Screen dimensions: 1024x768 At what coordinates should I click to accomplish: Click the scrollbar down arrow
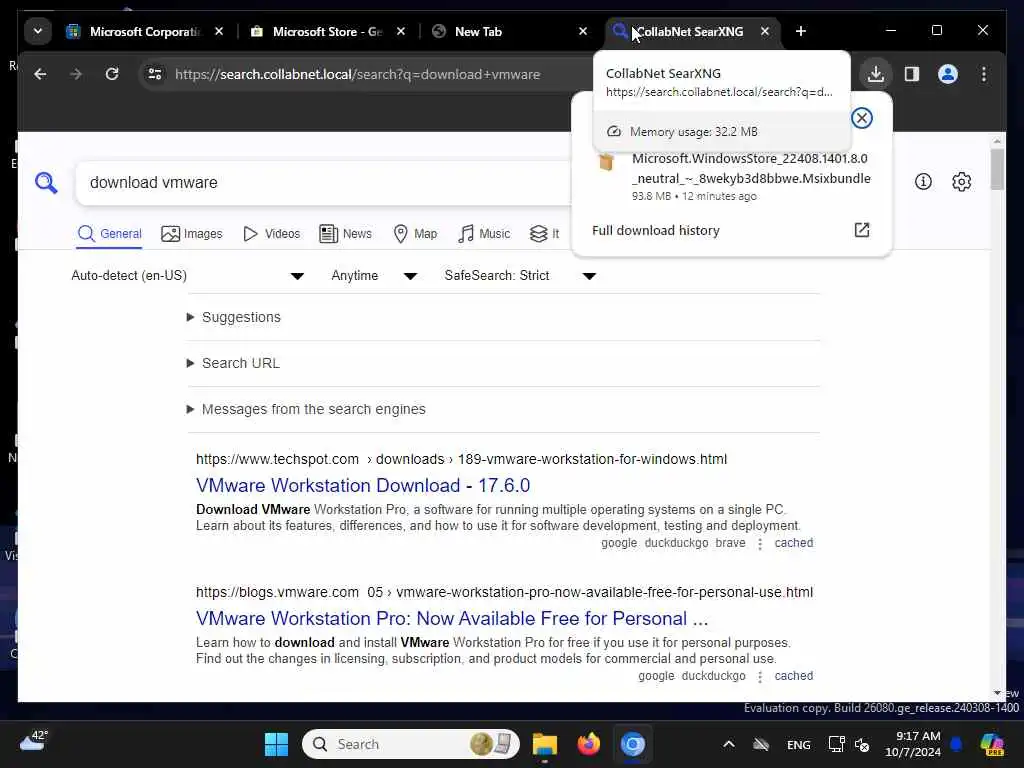click(997, 693)
